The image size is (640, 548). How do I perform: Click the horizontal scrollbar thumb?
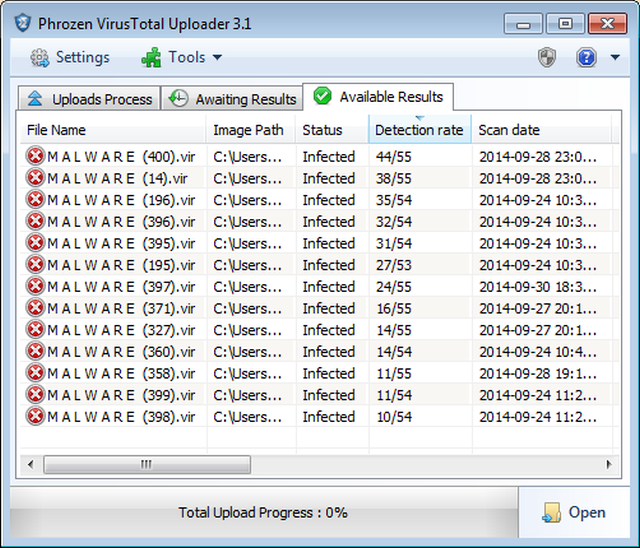pyautogui.click(x=147, y=464)
